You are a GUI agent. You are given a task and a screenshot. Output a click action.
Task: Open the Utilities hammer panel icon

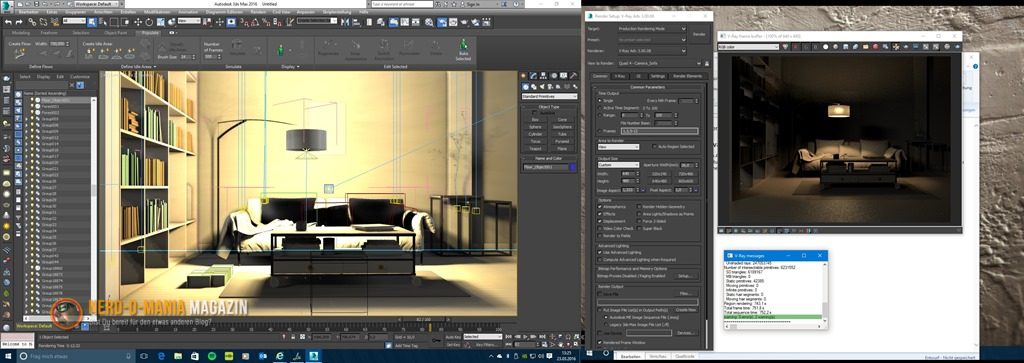pos(574,75)
